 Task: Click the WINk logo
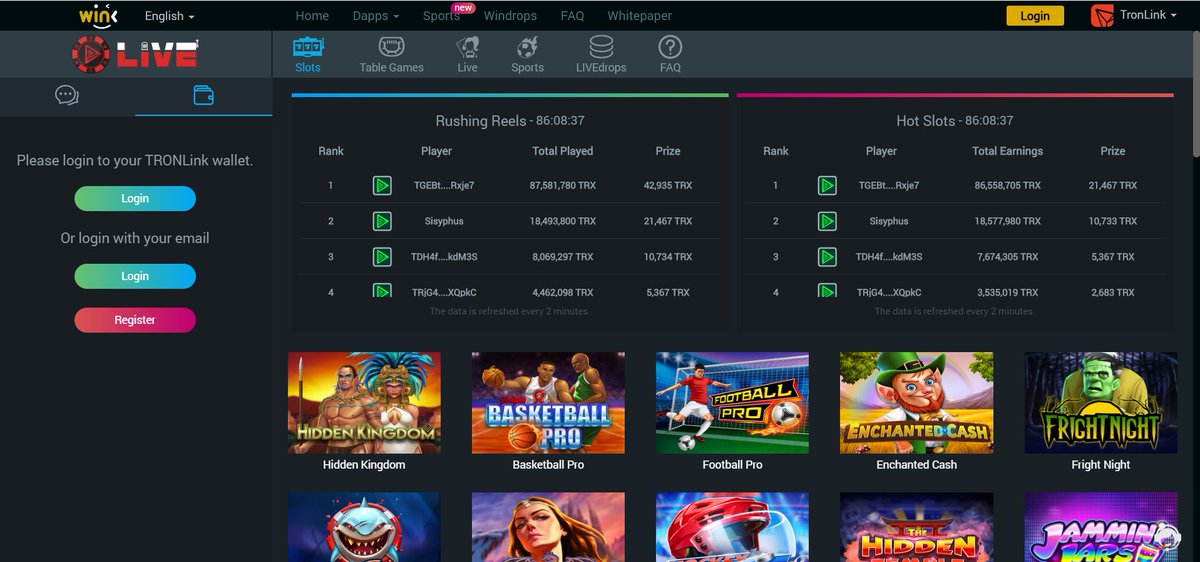point(99,15)
